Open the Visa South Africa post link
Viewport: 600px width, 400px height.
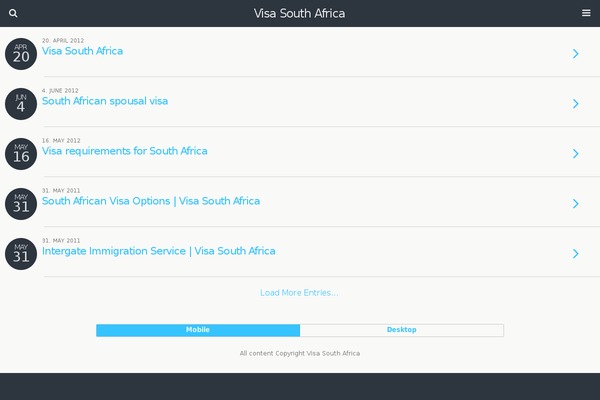pyautogui.click(x=83, y=51)
